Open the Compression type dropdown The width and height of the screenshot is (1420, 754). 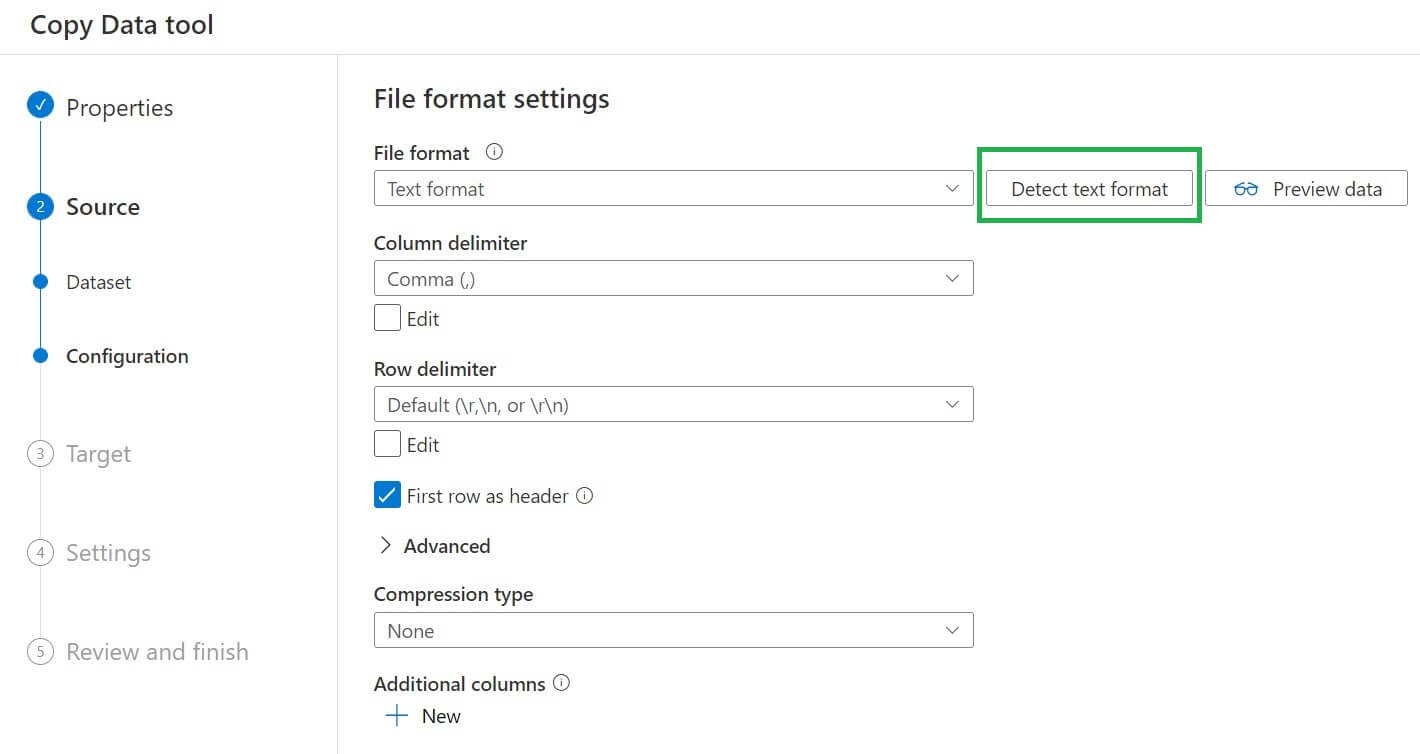pyautogui.click(x=673, y=630)
